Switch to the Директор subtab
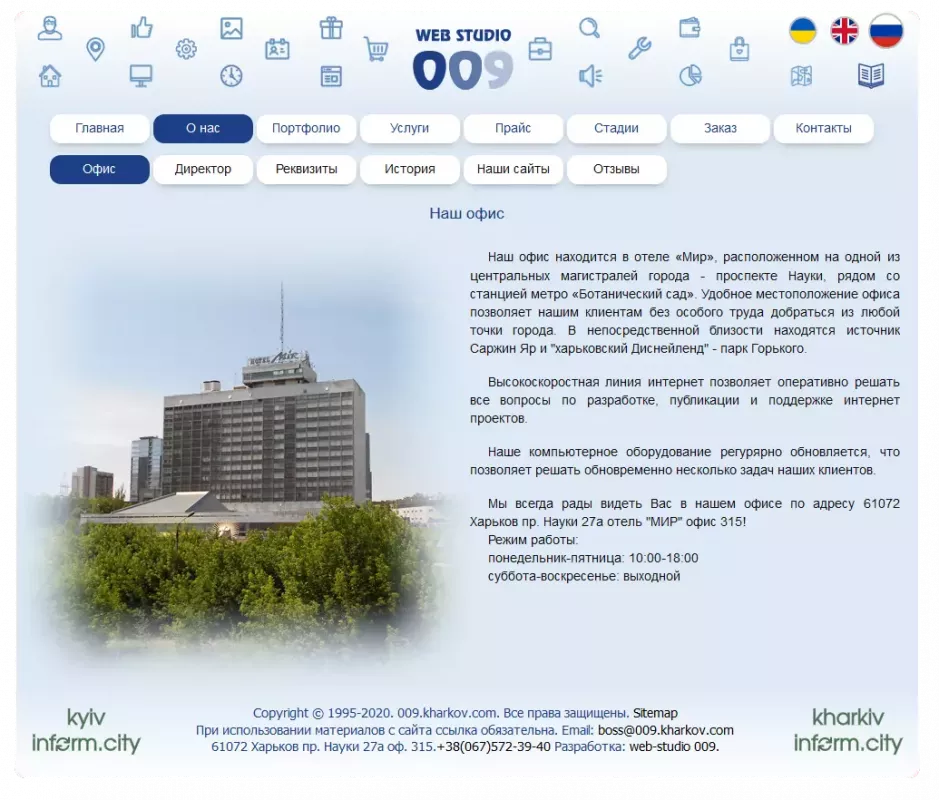Screen dimensions: 939x800 coord(203,170)
